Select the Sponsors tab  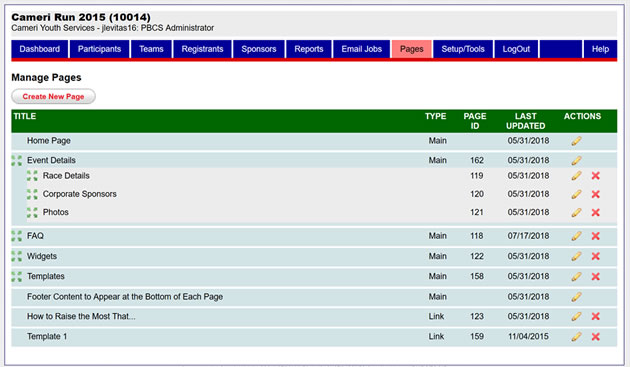coord(259,49)
